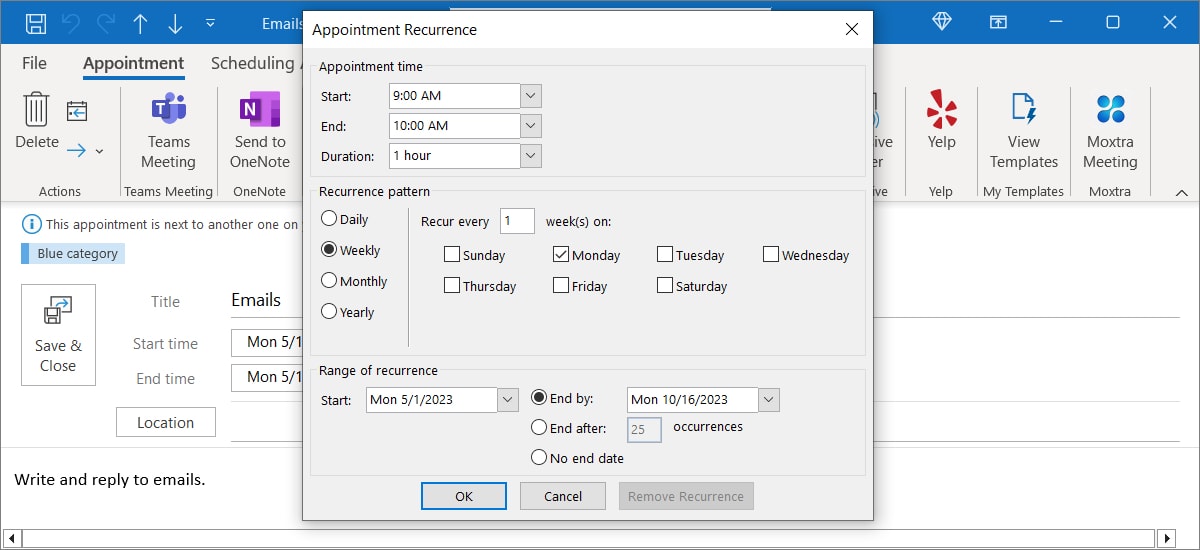Click the Emails title field

point(266,300)
